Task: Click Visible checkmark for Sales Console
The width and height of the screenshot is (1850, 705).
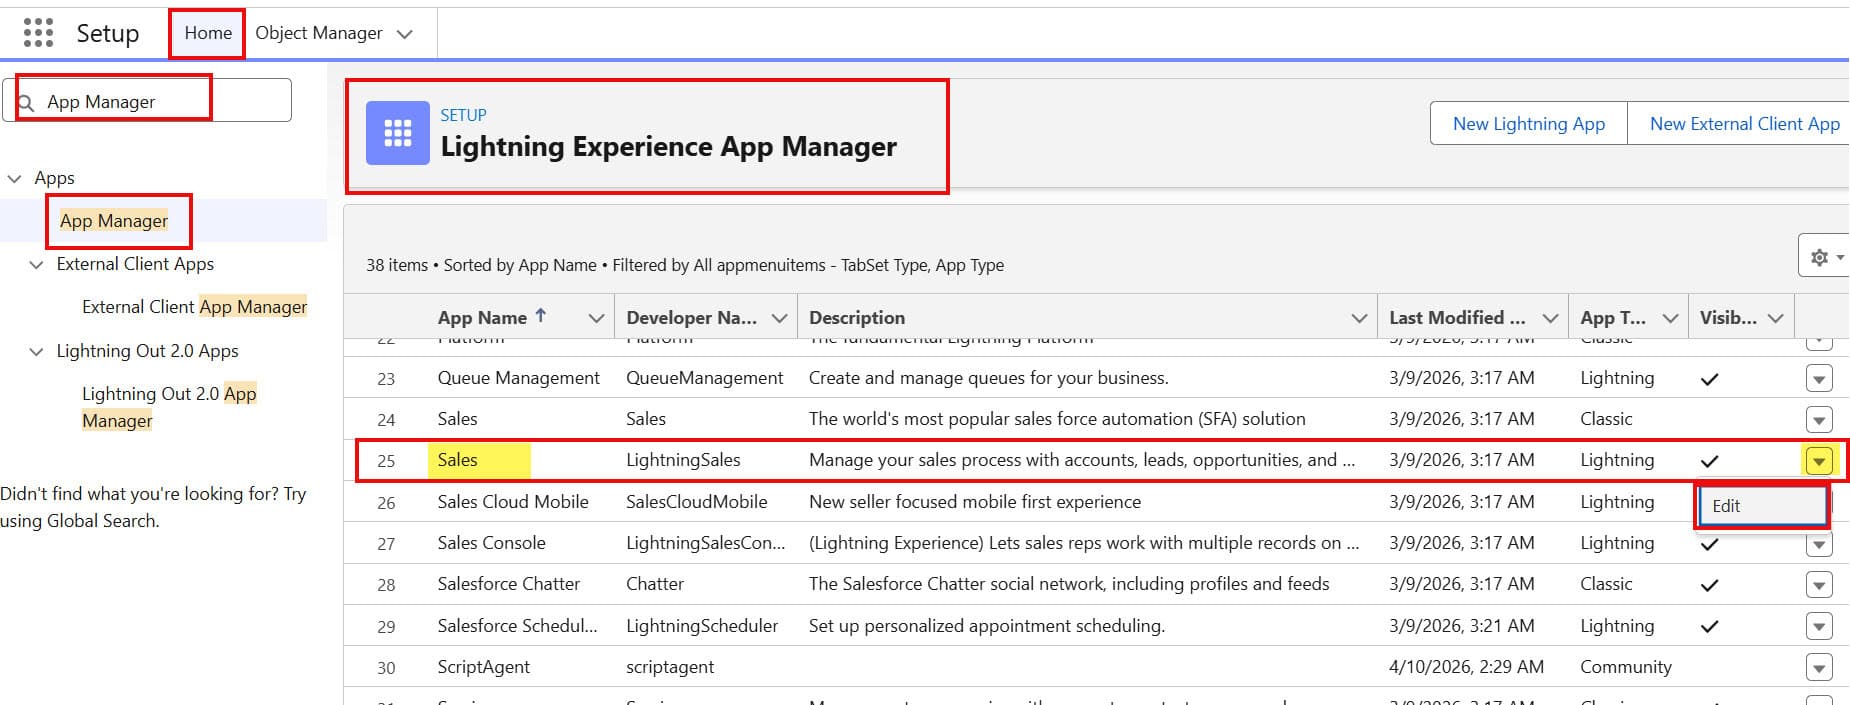Action: point(1710,545)
